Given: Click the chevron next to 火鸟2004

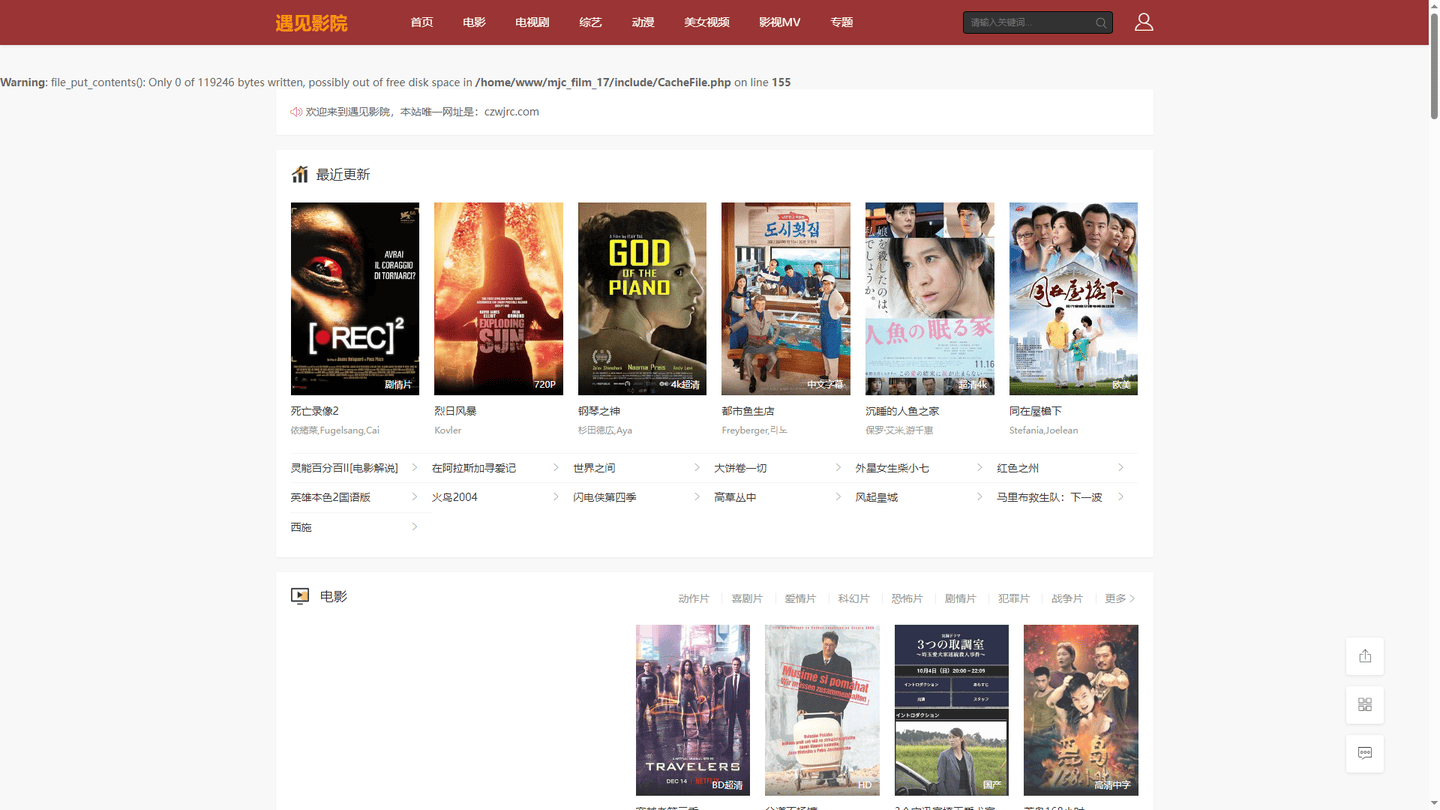Looking at the screenshot, I should pyautogui.click(x=555, y=497).
